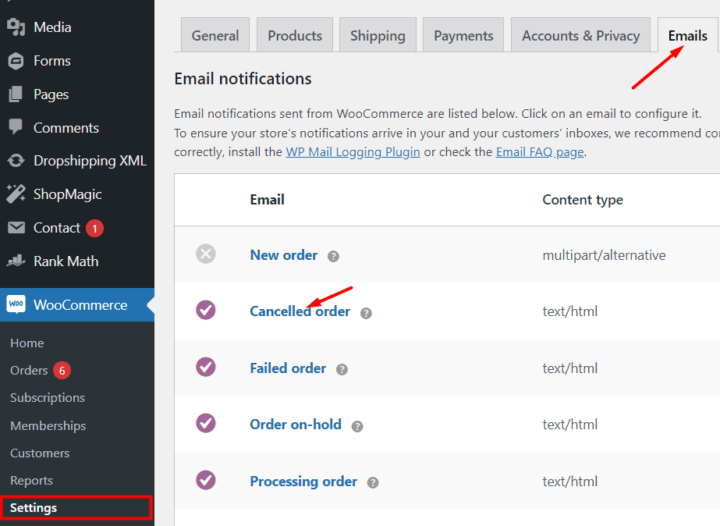The height and width of the screenshot is (526, 720).
Task: Click the Comments speech bubble icon
Action: pos(16,127)
